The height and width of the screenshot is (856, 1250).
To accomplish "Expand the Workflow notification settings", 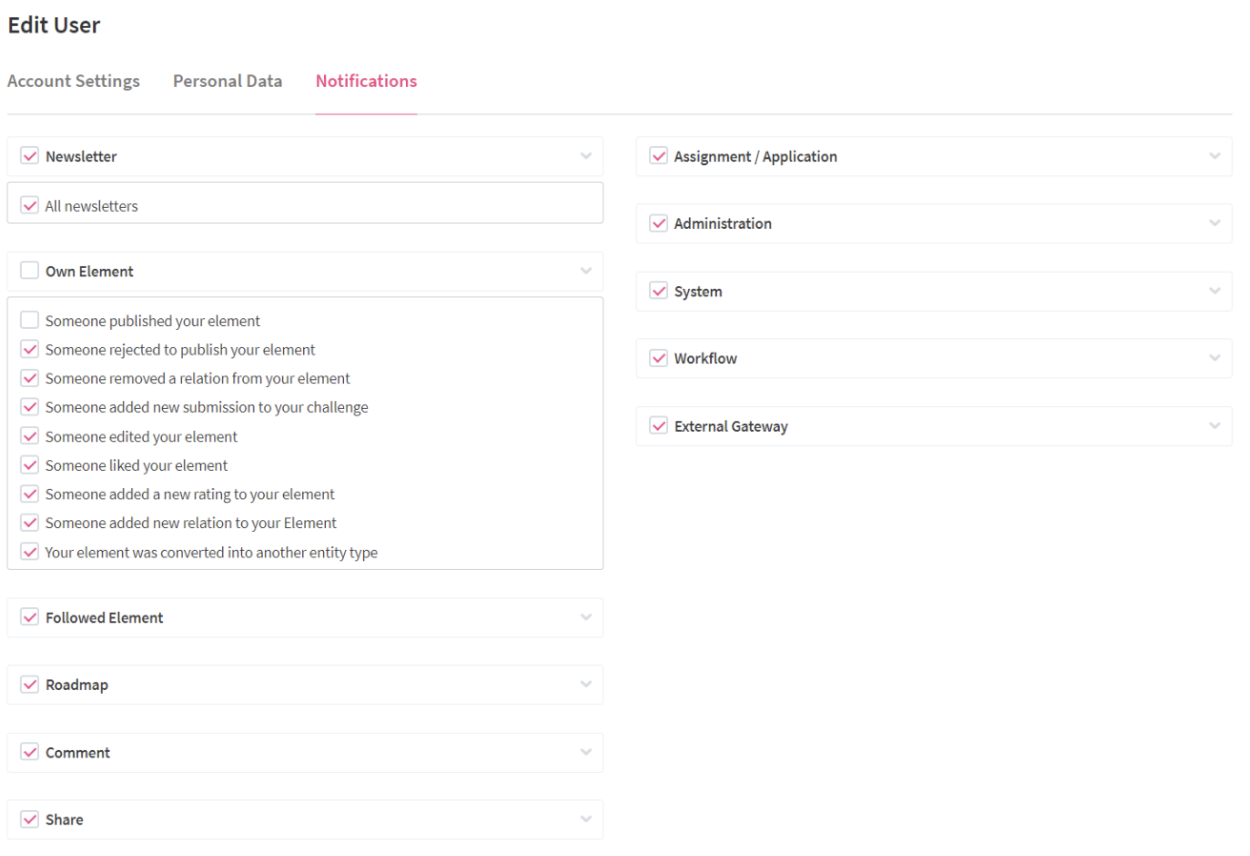I will point(1213,358).
